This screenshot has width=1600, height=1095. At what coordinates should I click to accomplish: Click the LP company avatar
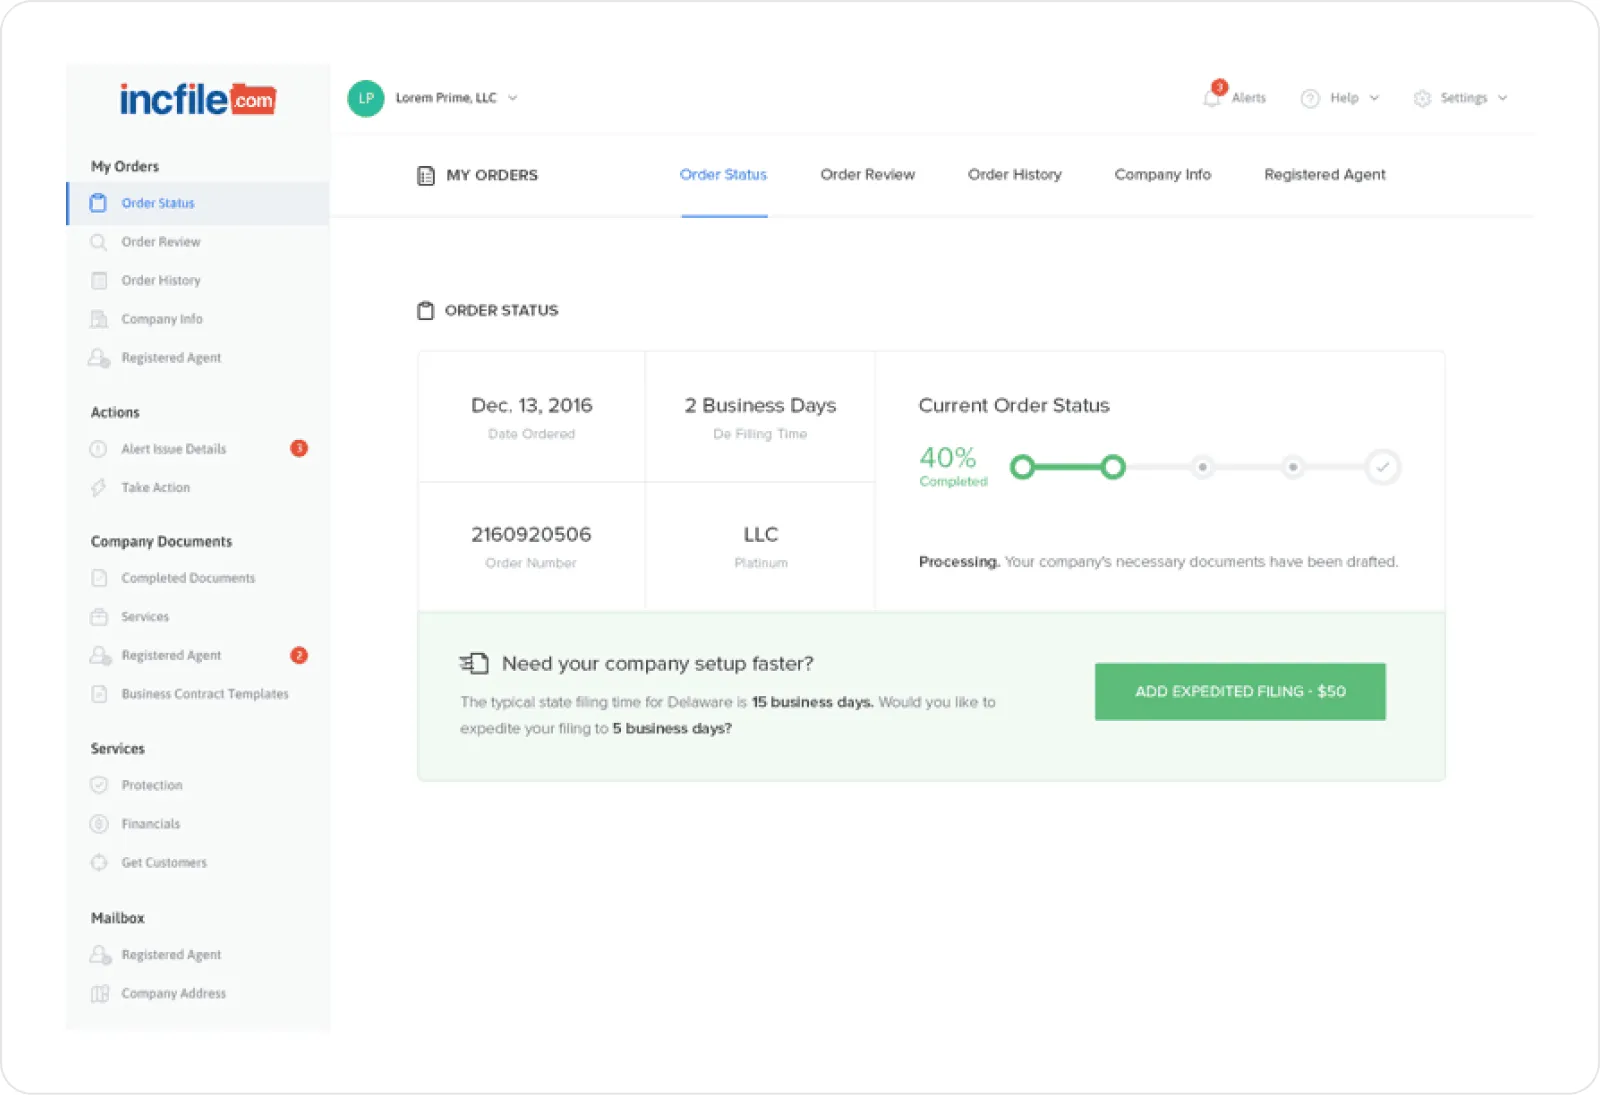366,98
